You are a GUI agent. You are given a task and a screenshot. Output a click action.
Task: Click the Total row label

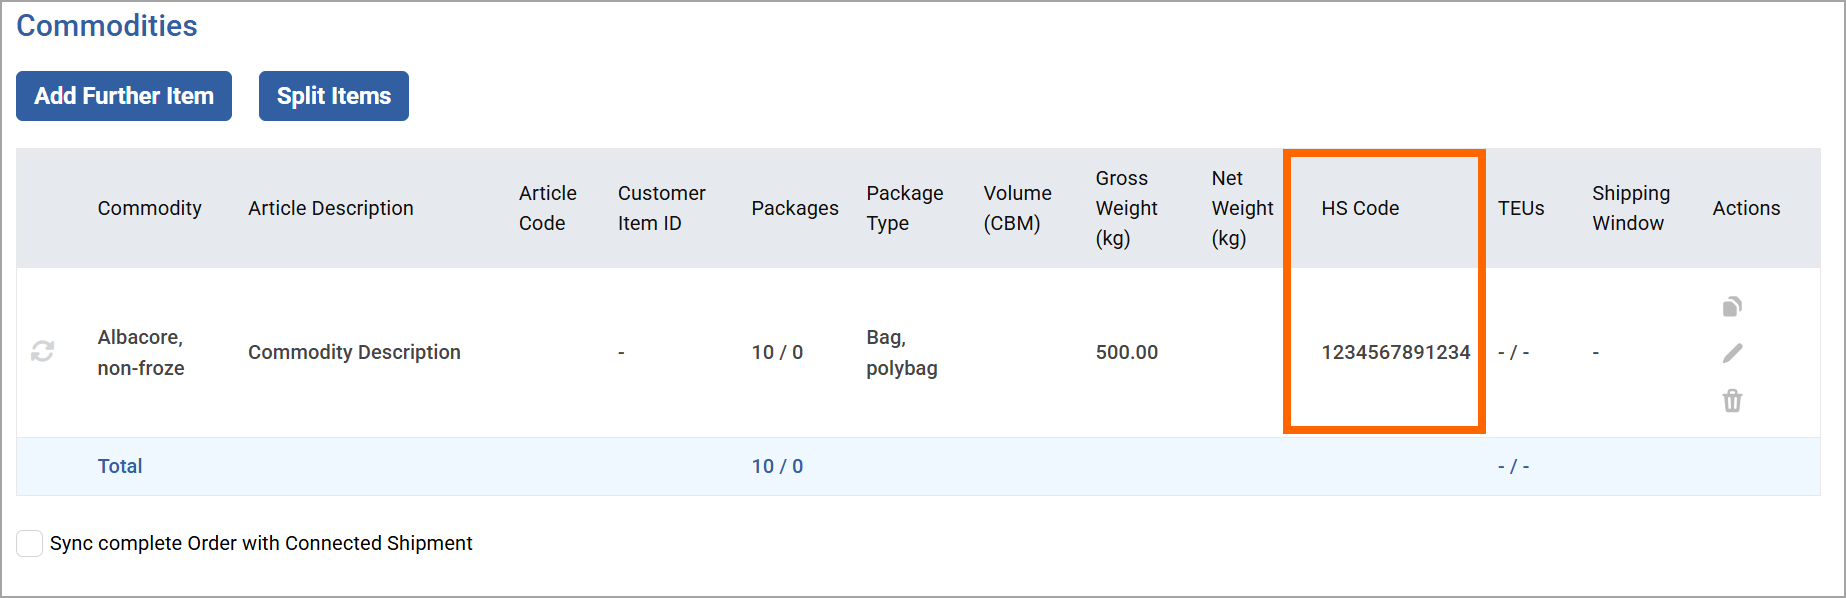coord(120,466)
